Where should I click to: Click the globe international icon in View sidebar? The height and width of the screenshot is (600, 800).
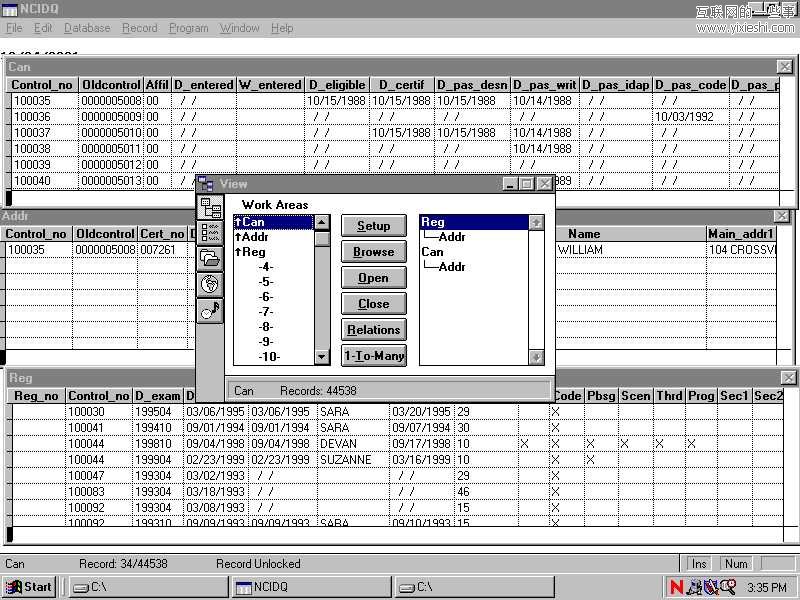coord(210,284)
